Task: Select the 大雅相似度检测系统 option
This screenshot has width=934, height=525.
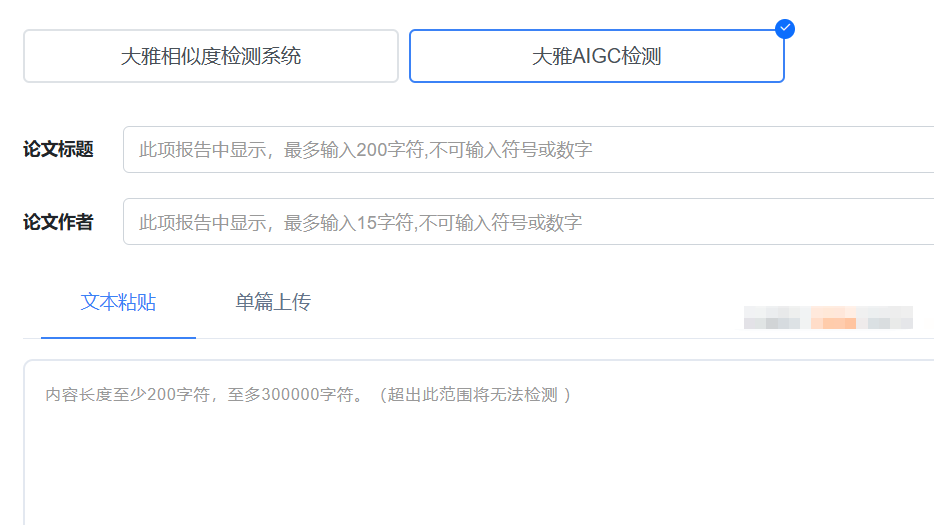Action: (x=210, y=56)
